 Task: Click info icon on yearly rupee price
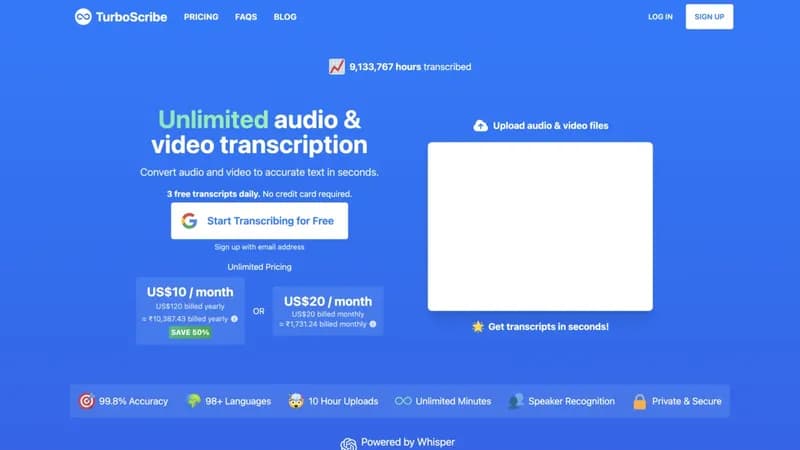coord(234,319)
